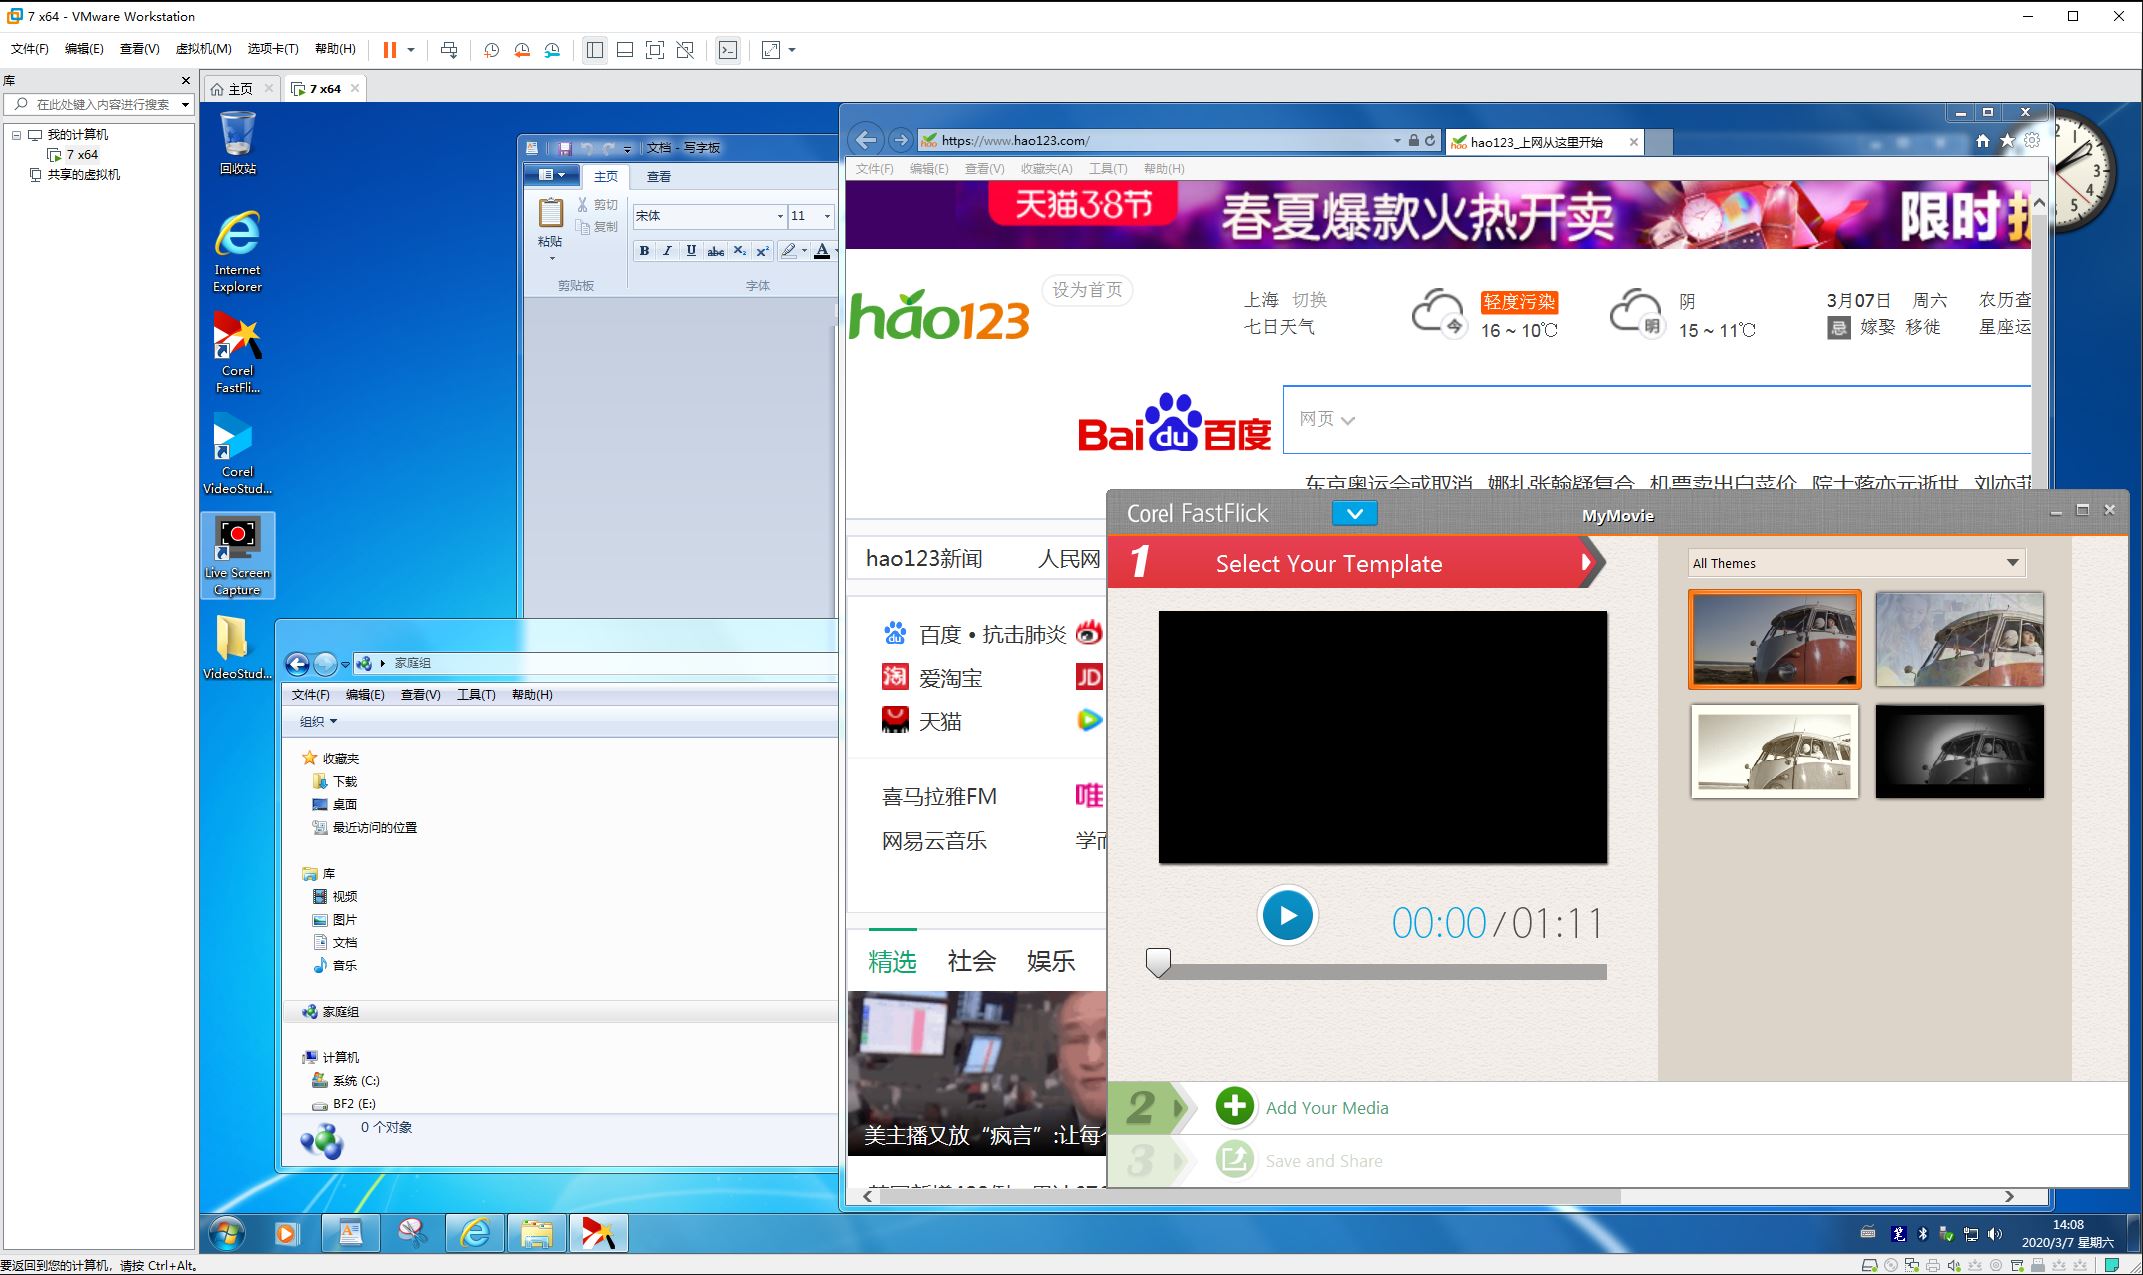2143x1275 pixels.
Task: Toggle the console view button in VMware
Action: [x=728, y=50]
